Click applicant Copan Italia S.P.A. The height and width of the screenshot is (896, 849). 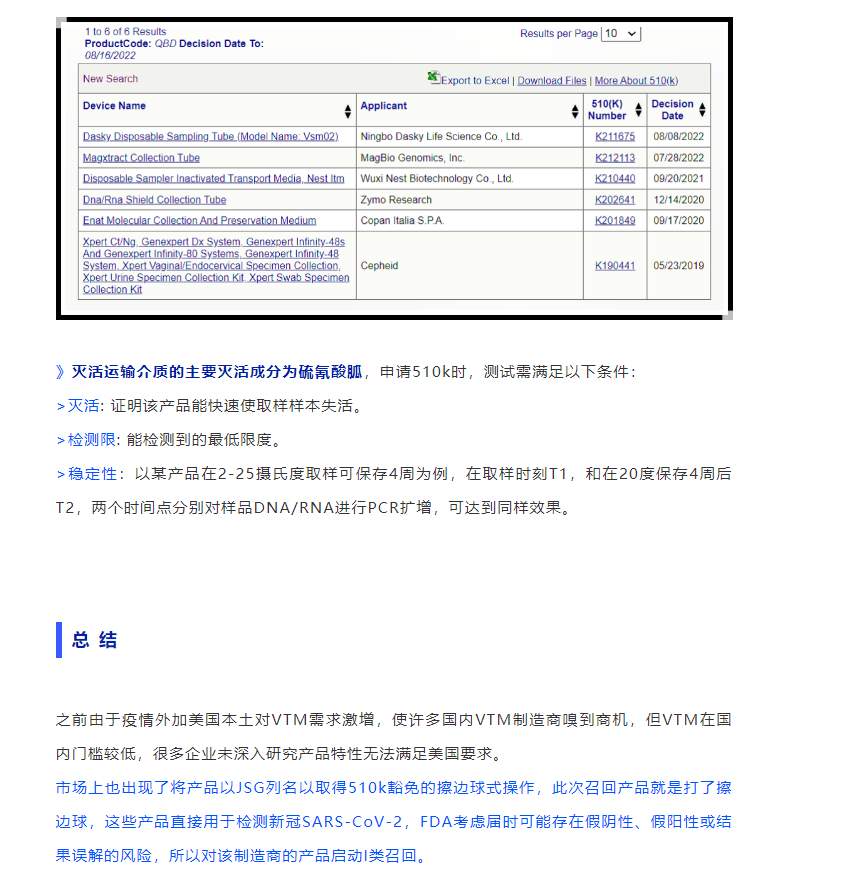coord(402,221)
